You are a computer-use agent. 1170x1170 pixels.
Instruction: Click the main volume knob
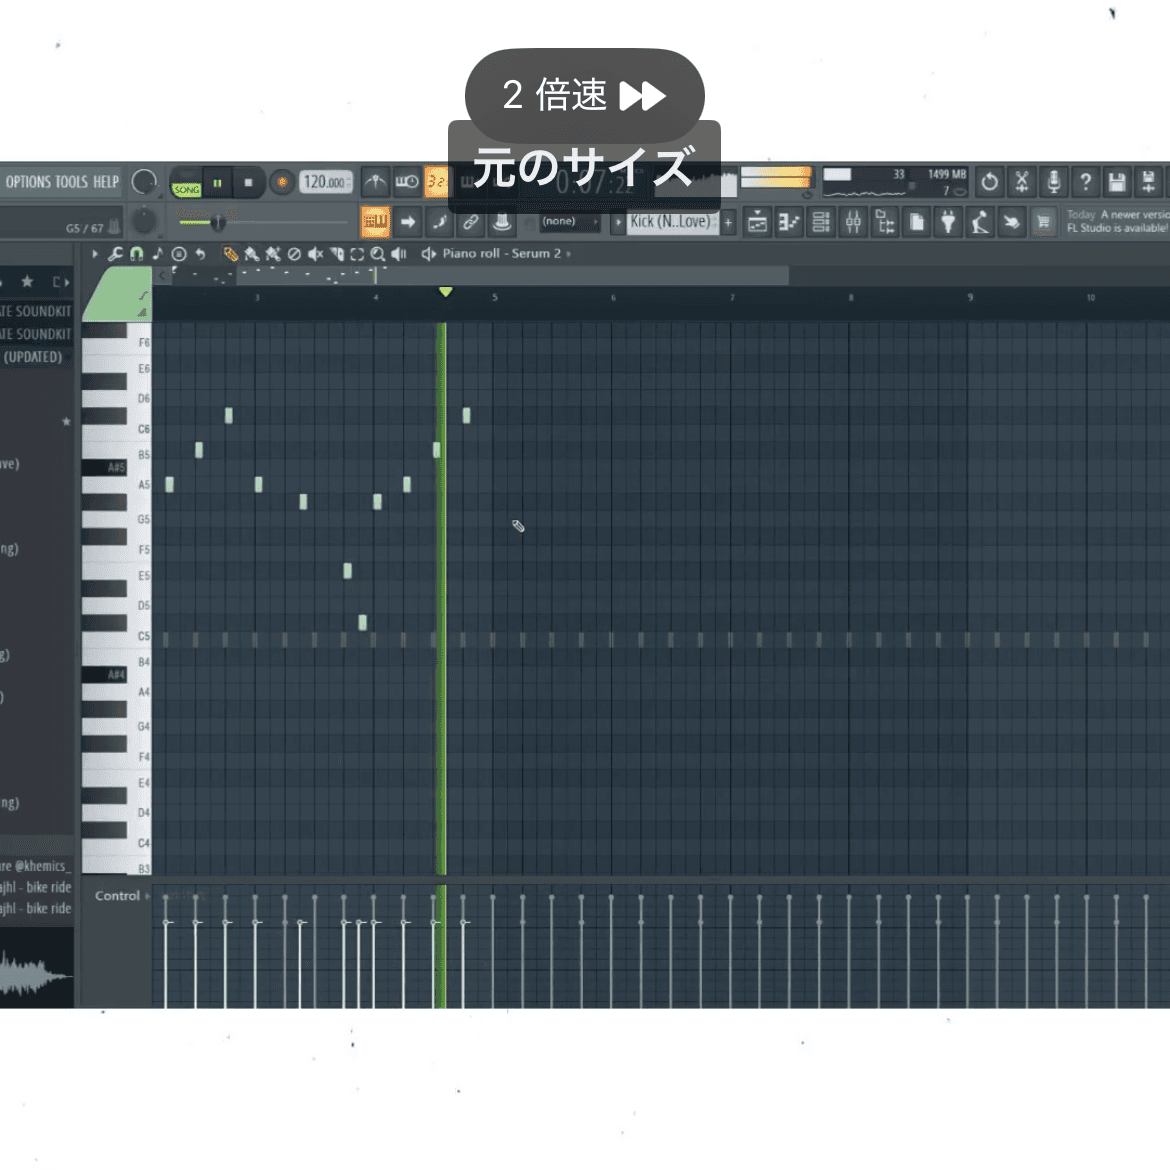tap(144, 182)
